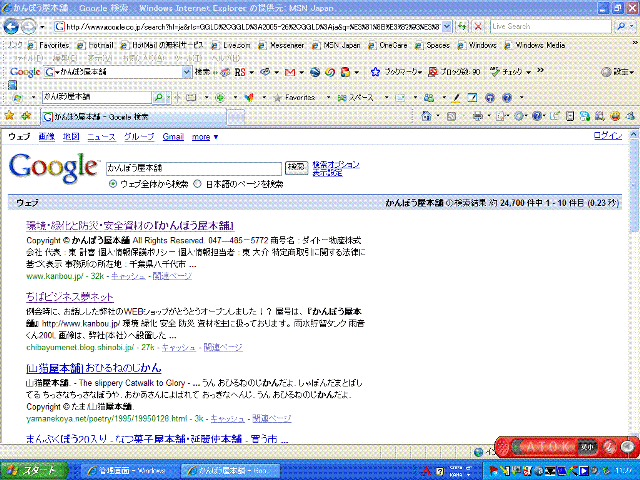The image size is (640, 480).
Task: Switch to the かんぽう屋本舗 Google search tab
Action: tap(133, 117)
